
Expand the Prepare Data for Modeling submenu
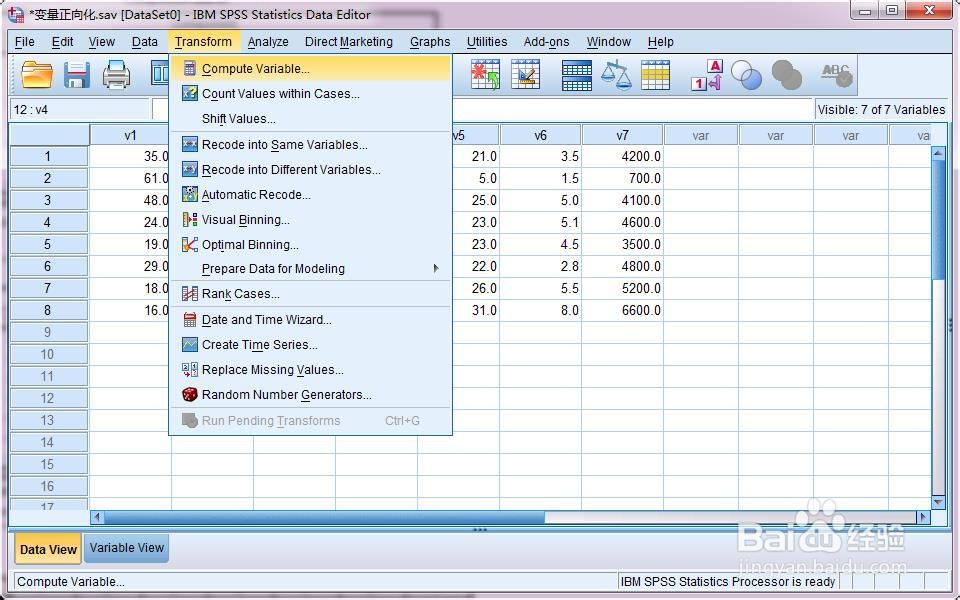[x=310, y=269]
